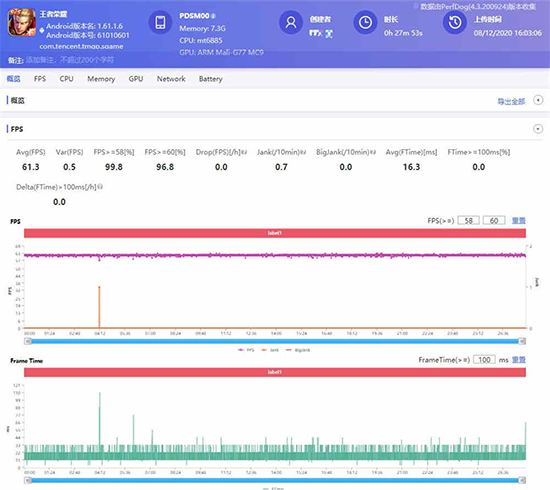Click the creator user icon
The height and width of the screenshot is (490, 550).
tap(291, 22)
